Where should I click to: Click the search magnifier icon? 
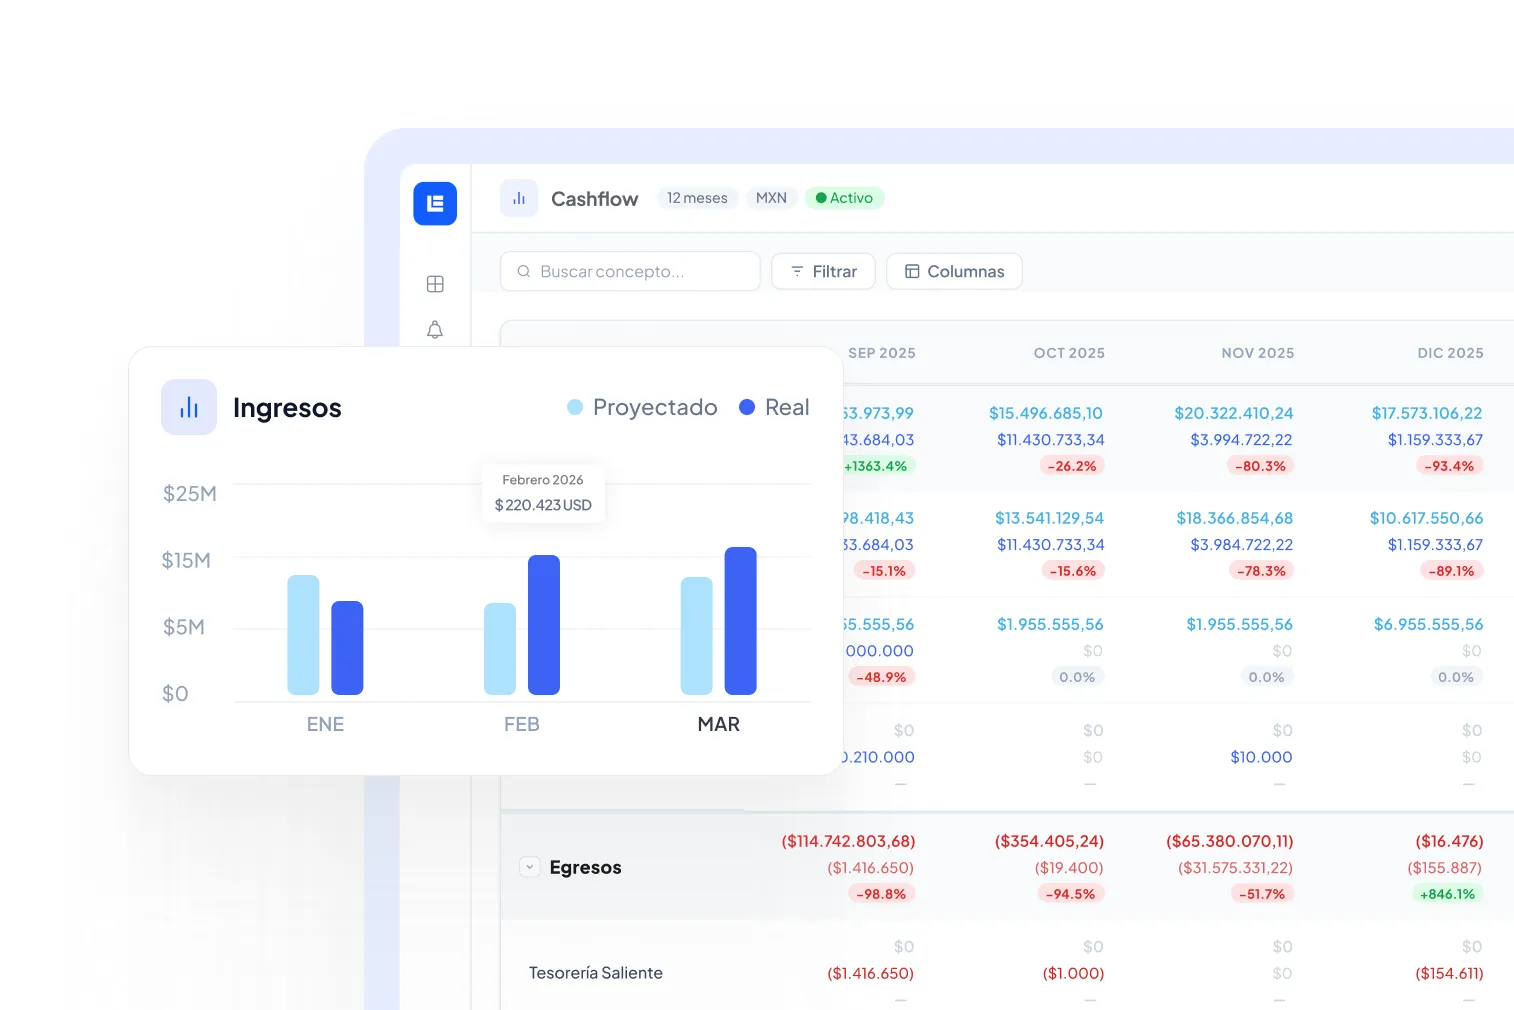524,271
